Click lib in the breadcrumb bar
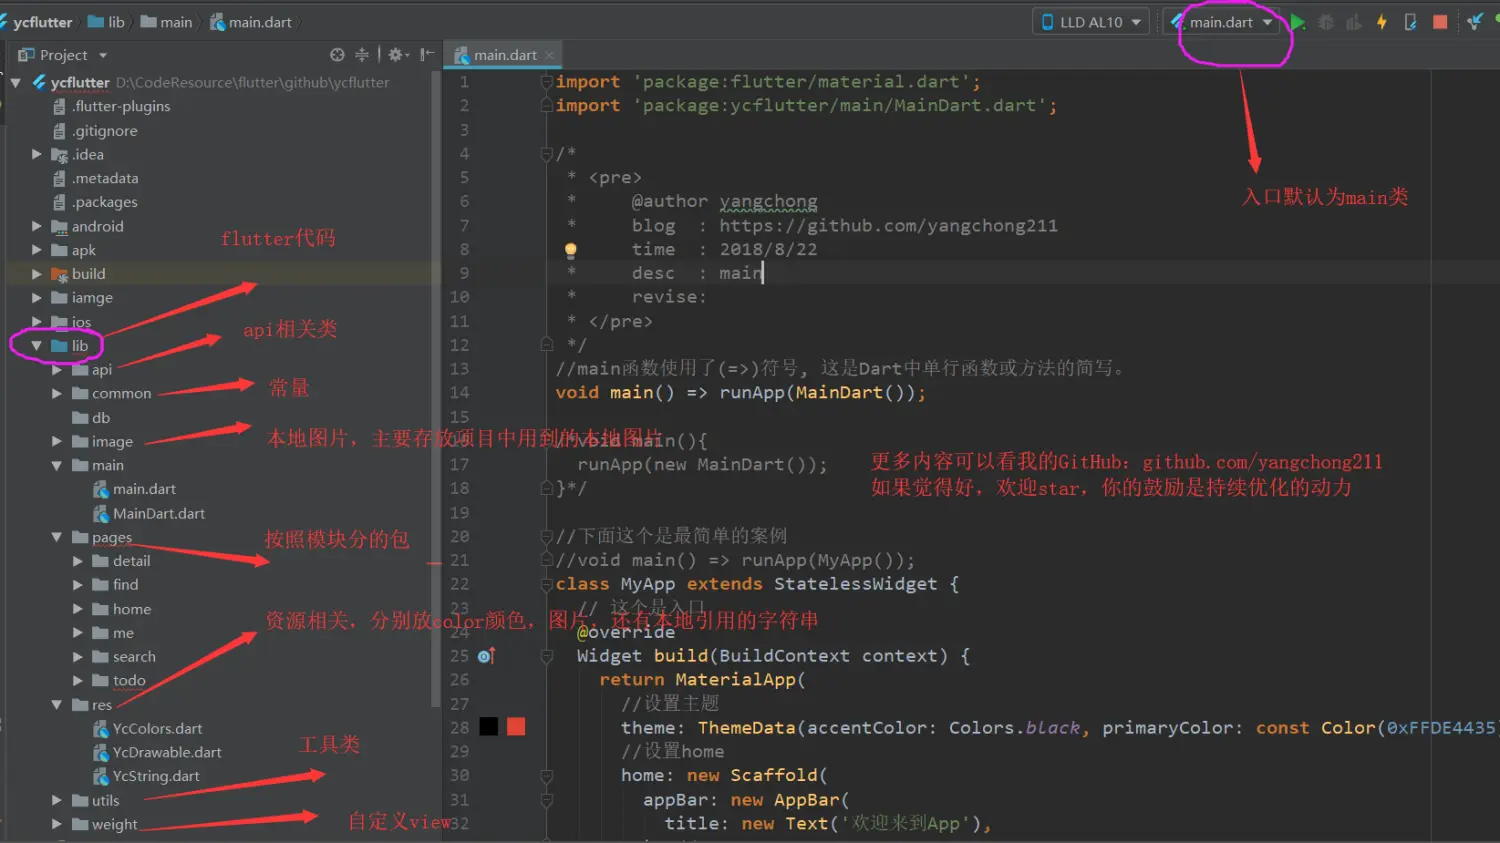This screenshot has width=1500, height=843. coord(107,22)
